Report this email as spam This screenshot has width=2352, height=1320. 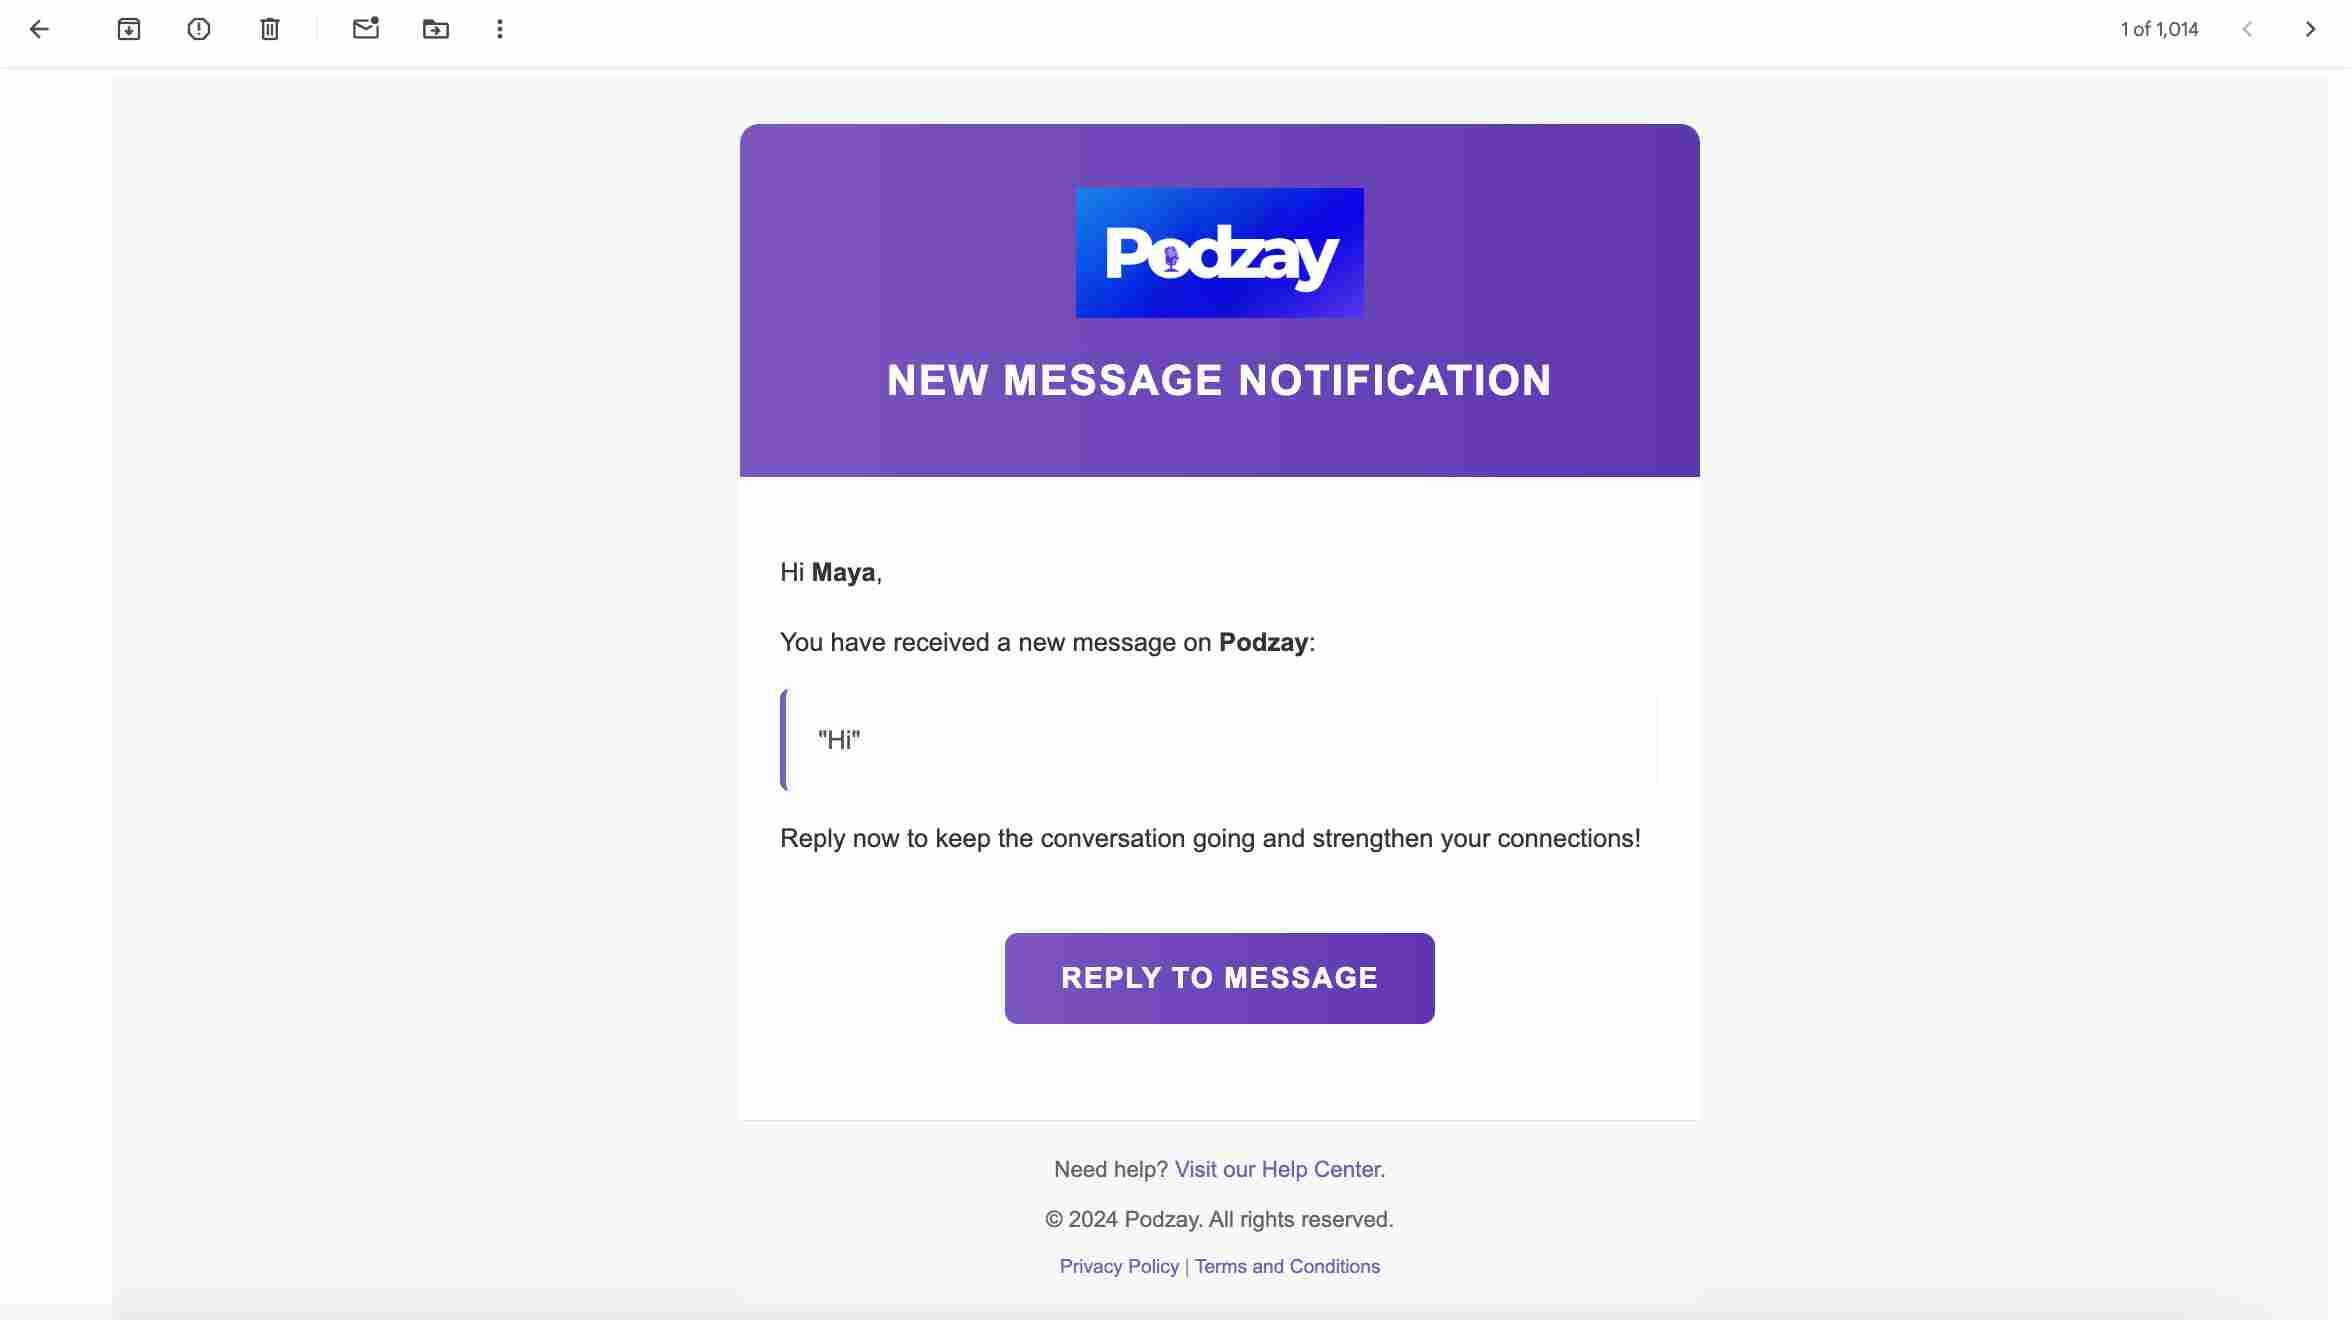pyautogui.click(x=199, y=30)
